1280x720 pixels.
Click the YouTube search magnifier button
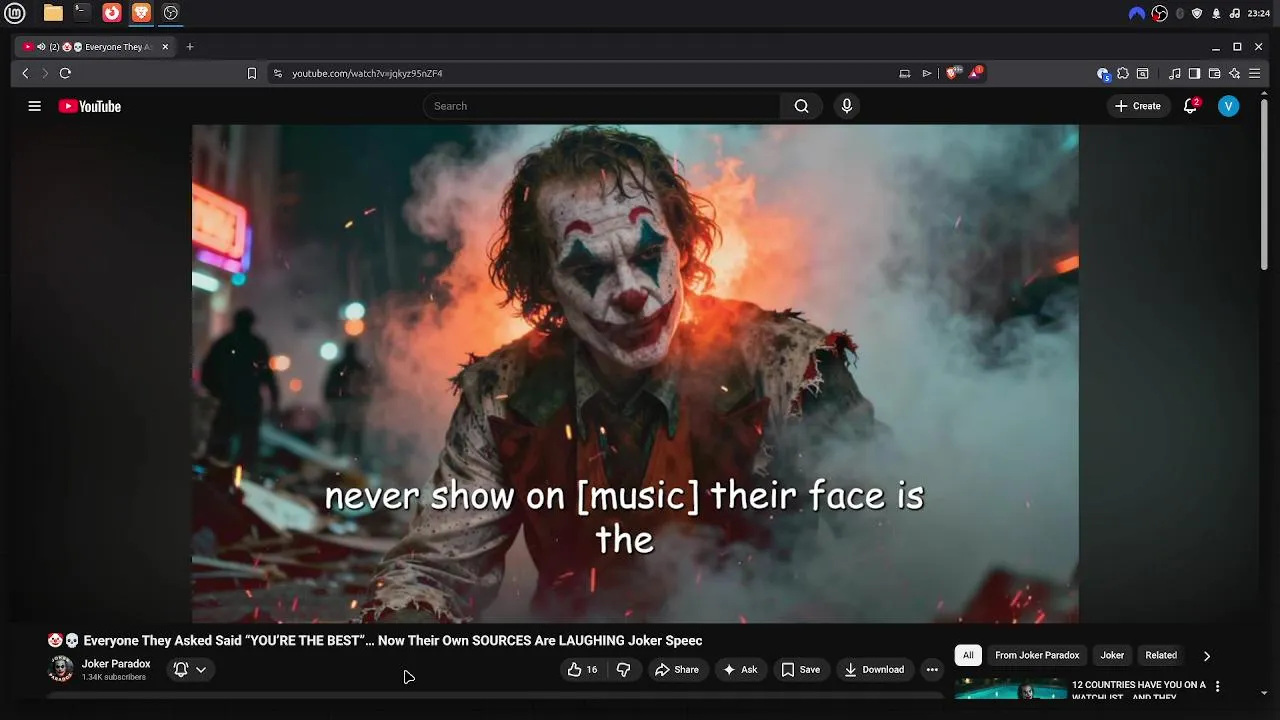click(801, 106)
